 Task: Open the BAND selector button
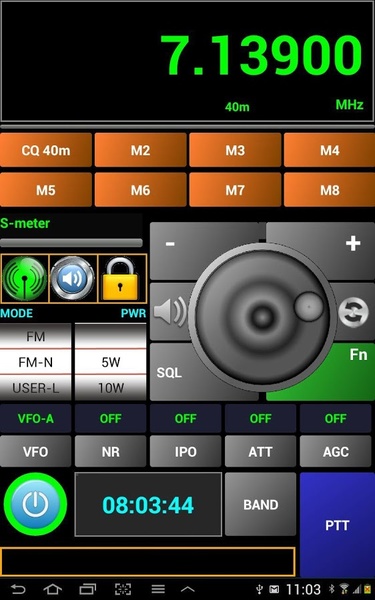261,504
